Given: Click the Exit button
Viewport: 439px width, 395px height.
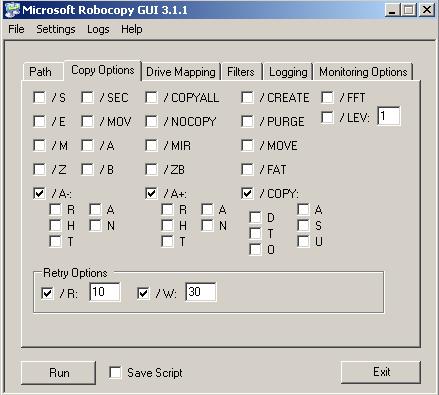Looking at the screenshot, I should tap(381, 372).
